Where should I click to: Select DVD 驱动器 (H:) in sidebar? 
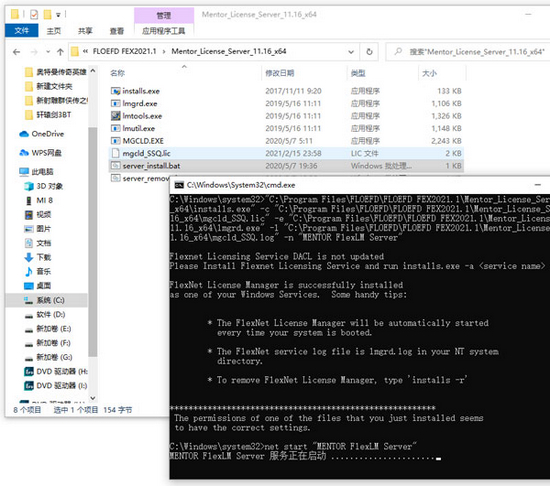point(55,371)
